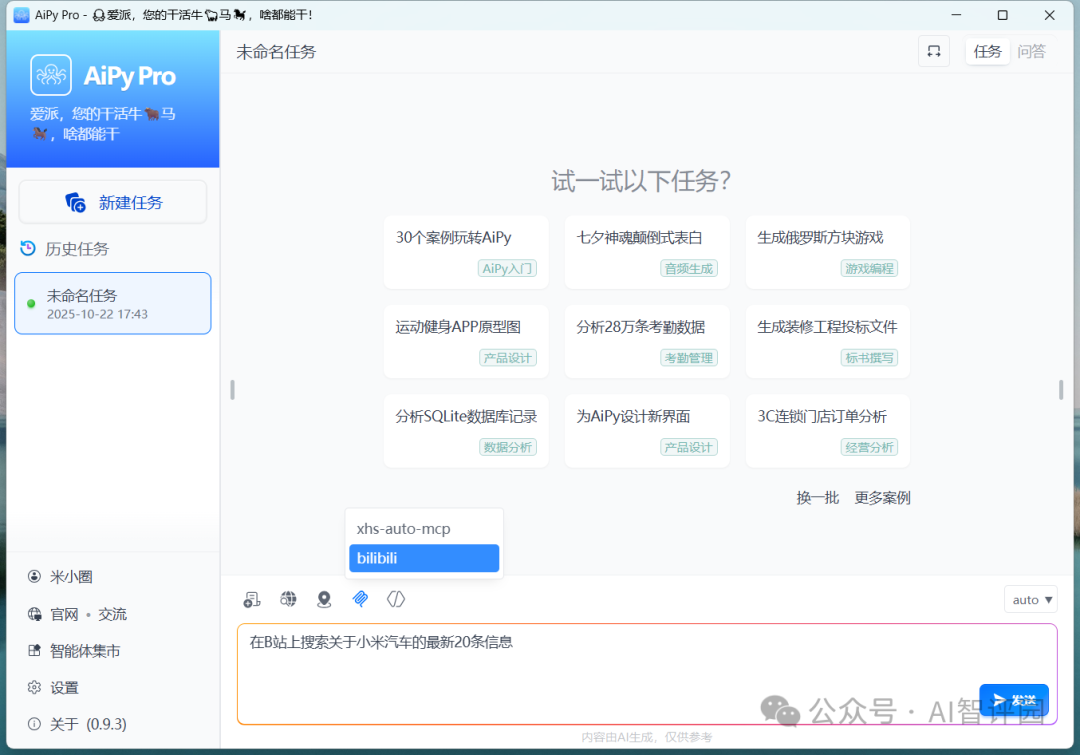Select bilibili in the MCP popup
Image resolution: width=1080 pixels, height=755 pixels.
pos(424,558)
